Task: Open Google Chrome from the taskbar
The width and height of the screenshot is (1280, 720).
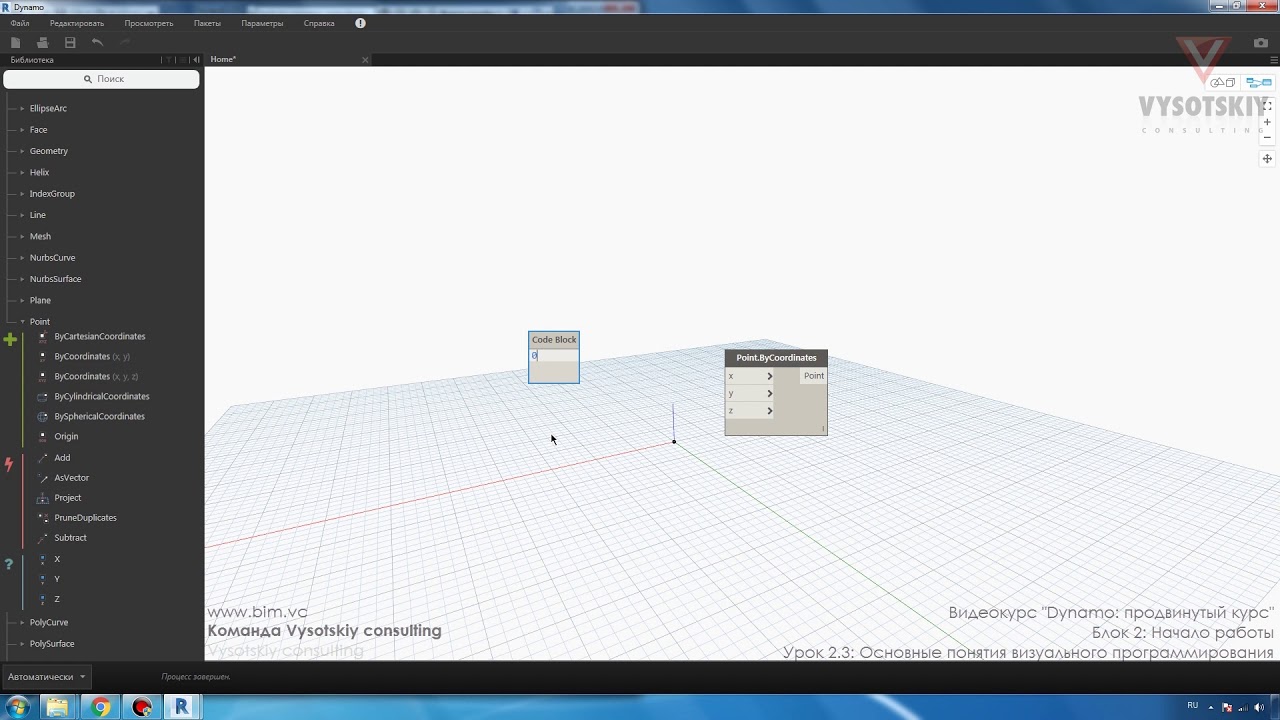Action: [x=100, y=707]
